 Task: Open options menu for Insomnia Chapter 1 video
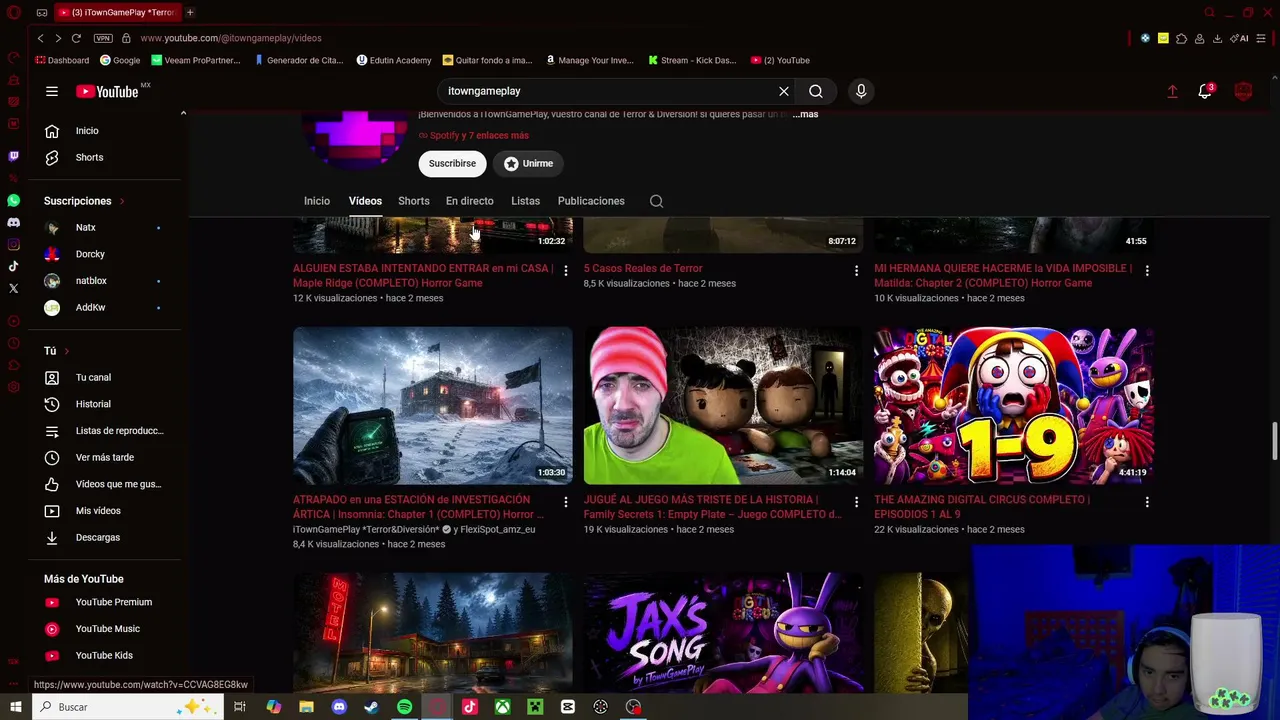click(x=565, y=502)
